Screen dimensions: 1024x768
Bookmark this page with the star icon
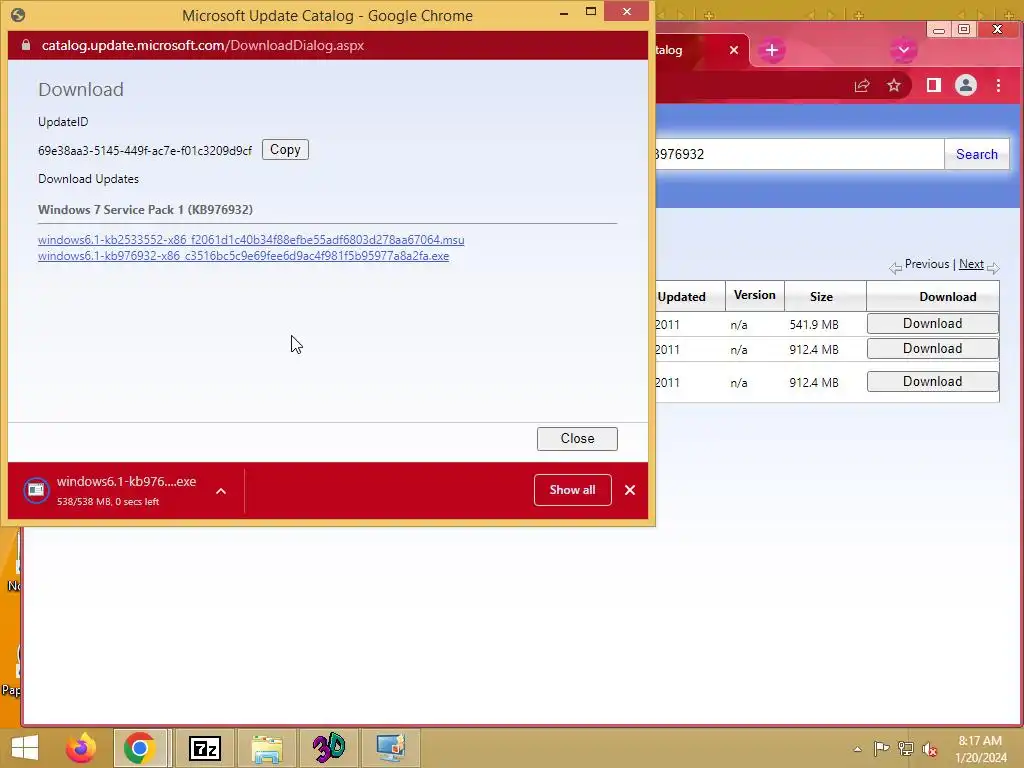[893, 86]
